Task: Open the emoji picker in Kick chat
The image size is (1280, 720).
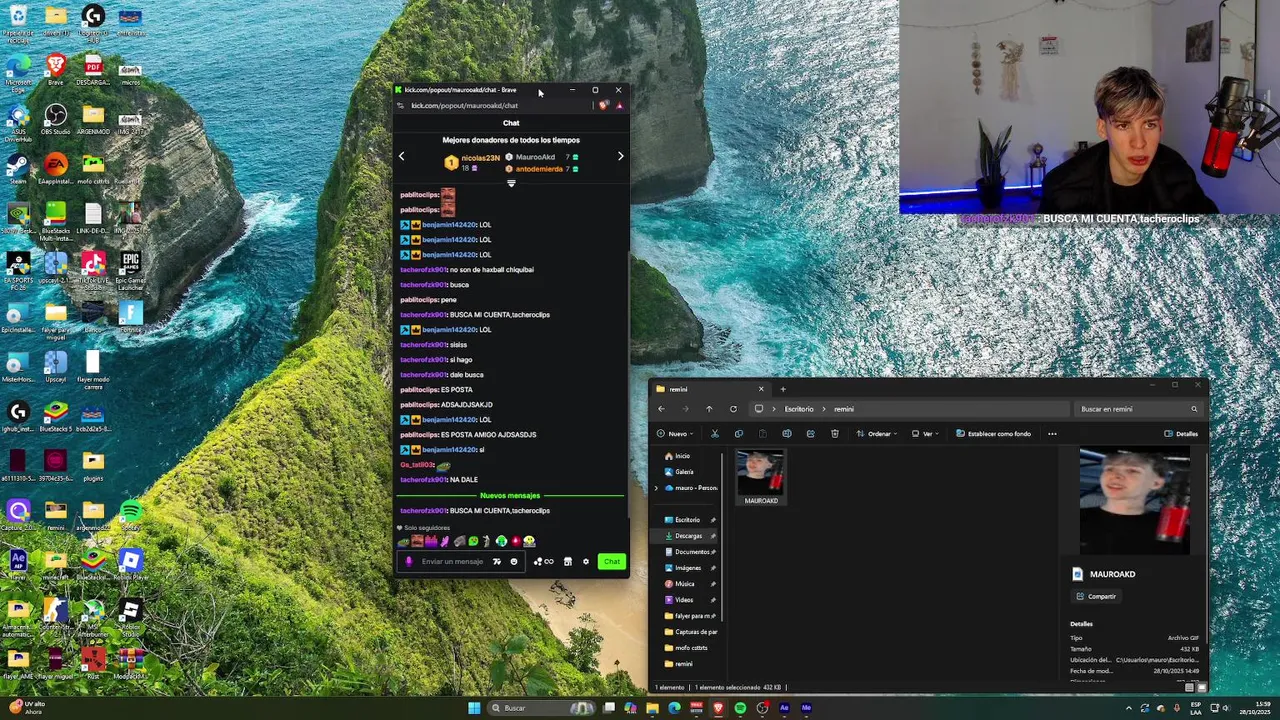Action: pyautogui.click(x=514, y=561)
